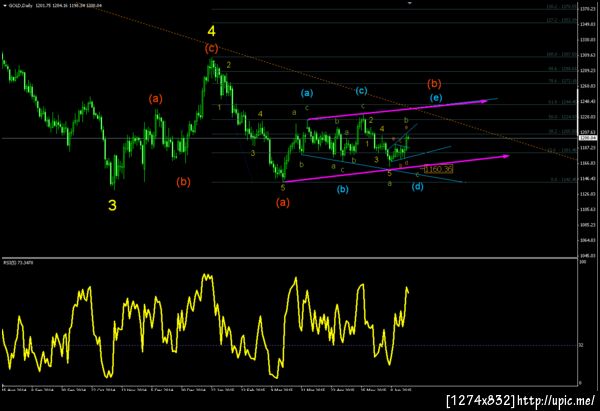Click the current price marker on the price axis

[x=587, y=138]
